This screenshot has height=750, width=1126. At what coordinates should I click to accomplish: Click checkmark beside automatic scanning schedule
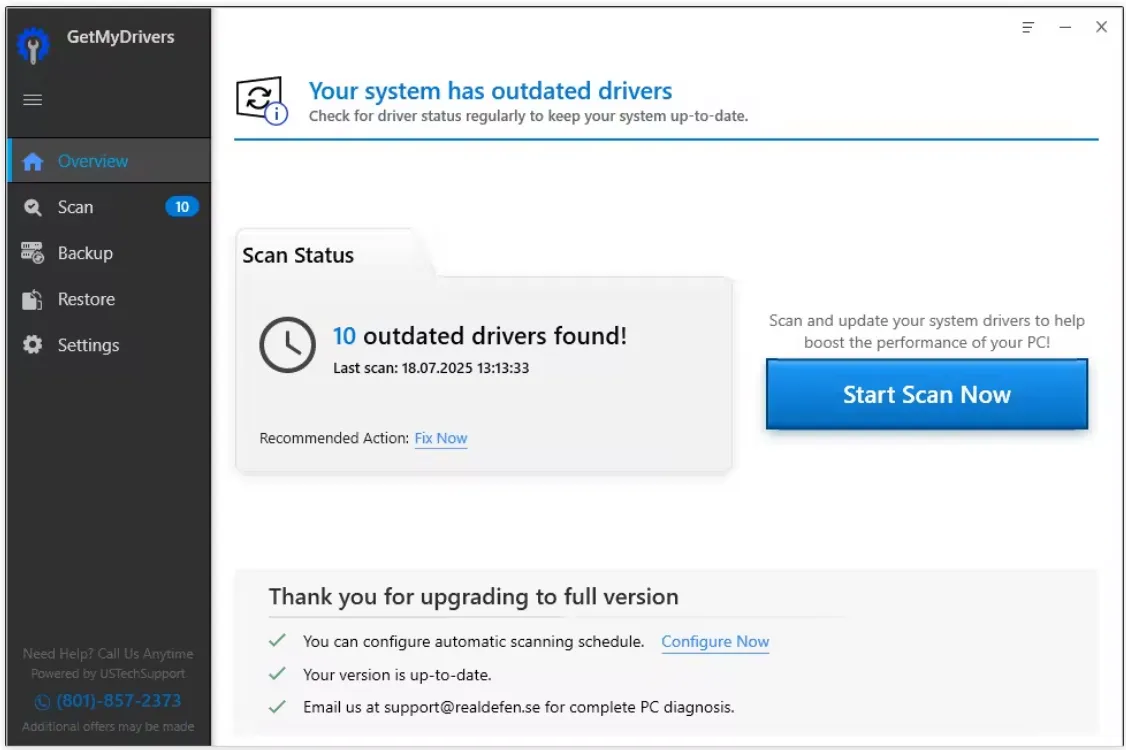click(x=277, y=640)
